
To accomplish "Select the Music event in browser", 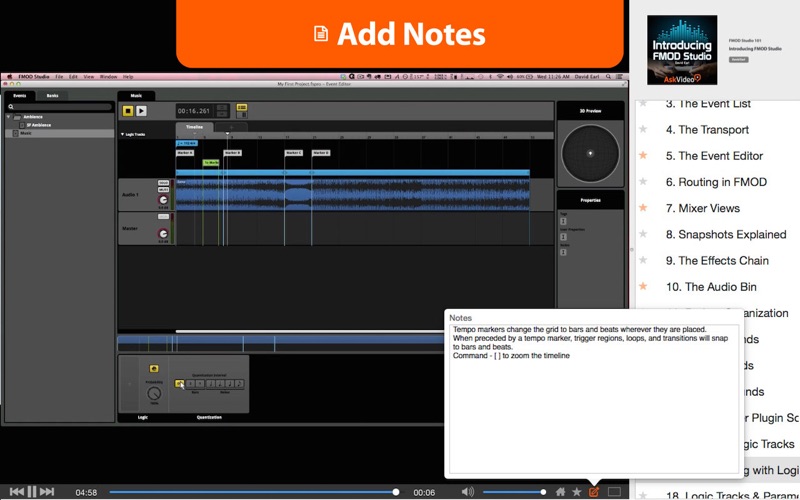I will click(60, 133).
